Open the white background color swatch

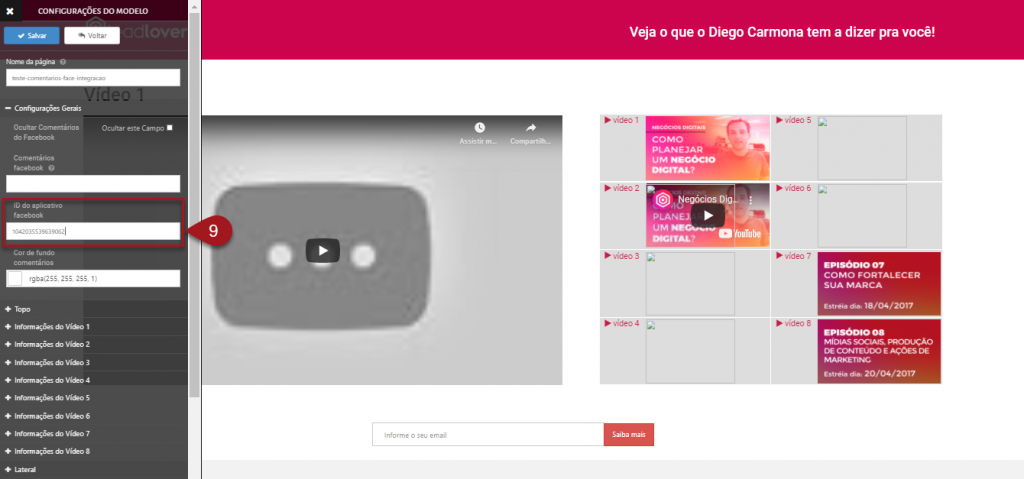click(x=15, y=278)
